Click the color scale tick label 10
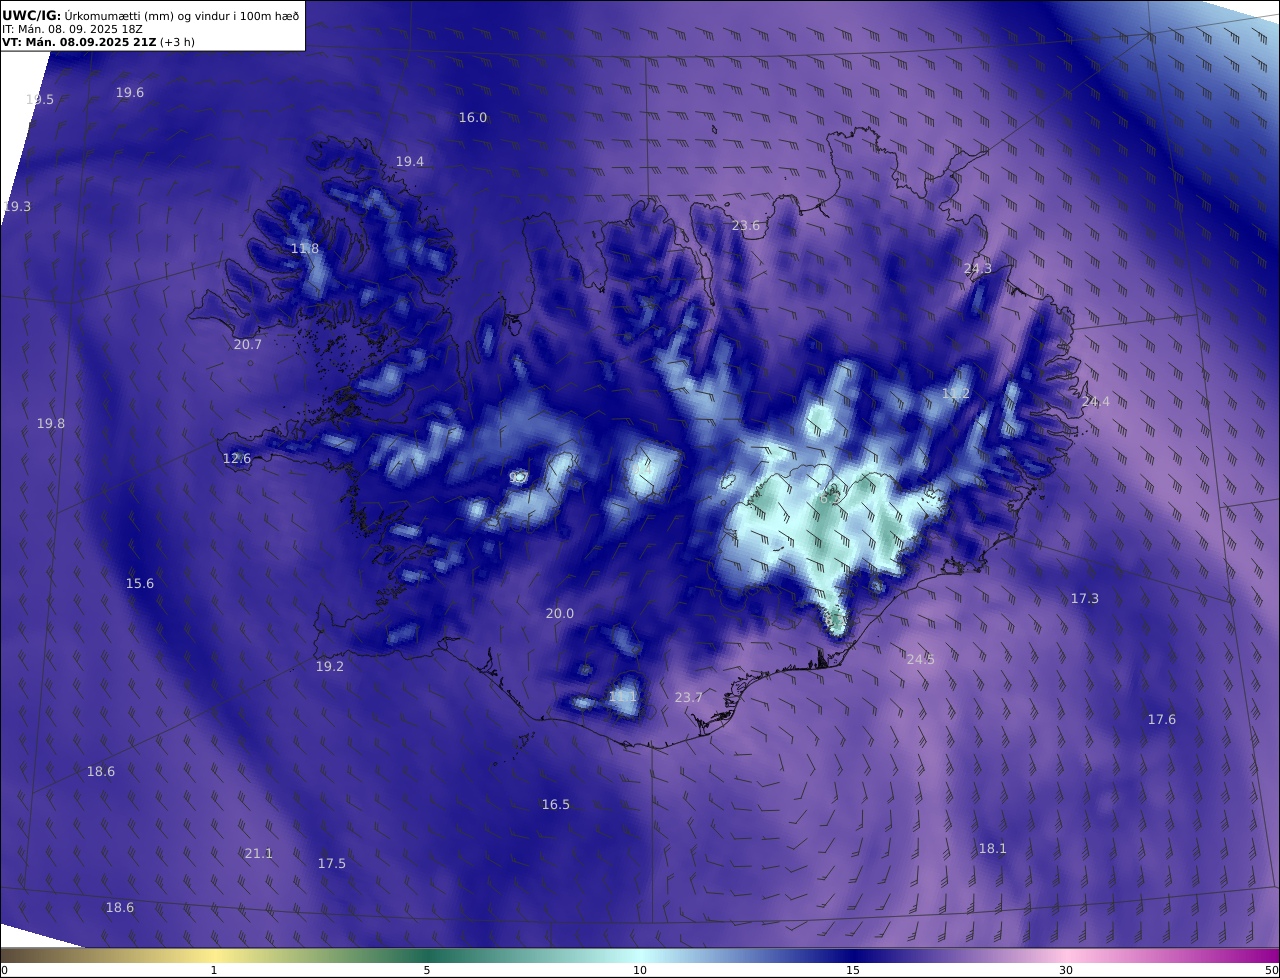 [640, 970]
